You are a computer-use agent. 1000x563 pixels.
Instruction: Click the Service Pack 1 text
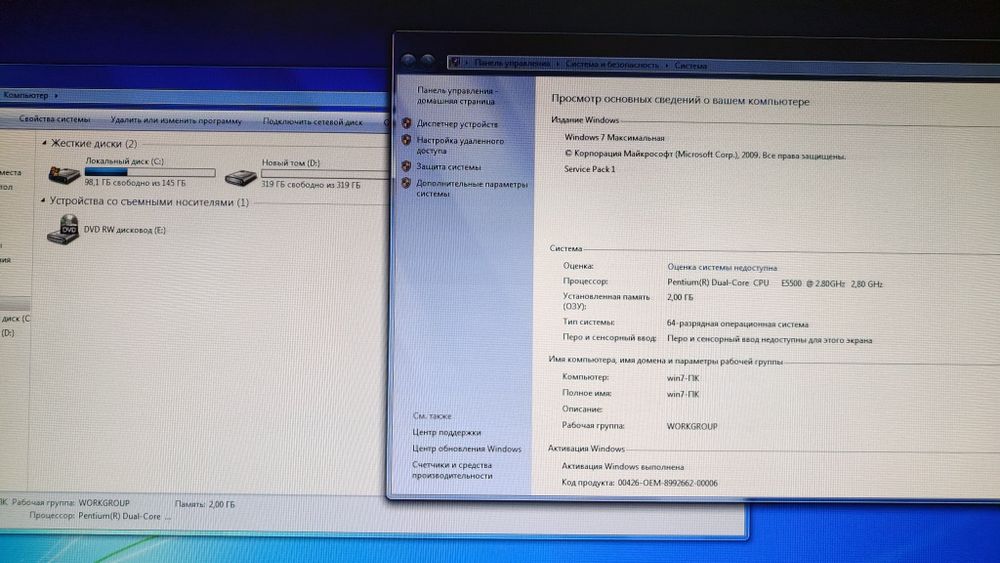tap(589, 169)
